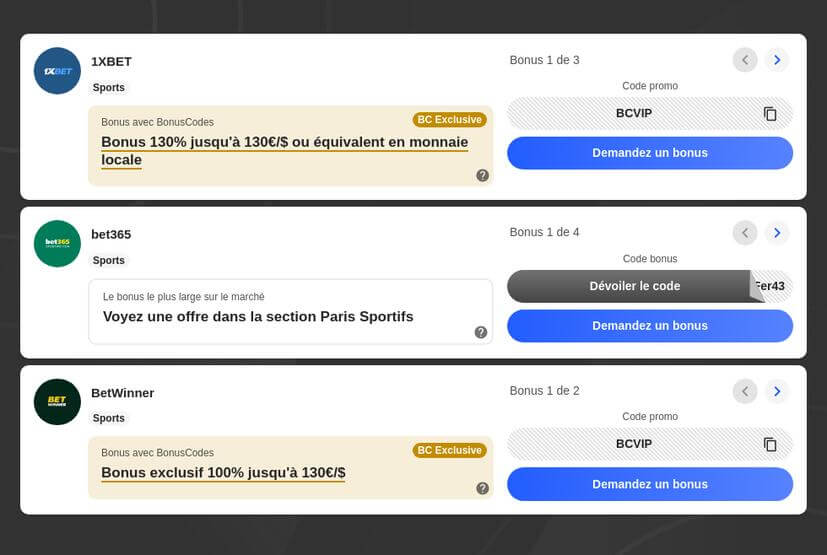This screenshot has height=555, width=827.
Task: Click the 1XBET BCVIP code field
Action: click(x=650, y=113)
